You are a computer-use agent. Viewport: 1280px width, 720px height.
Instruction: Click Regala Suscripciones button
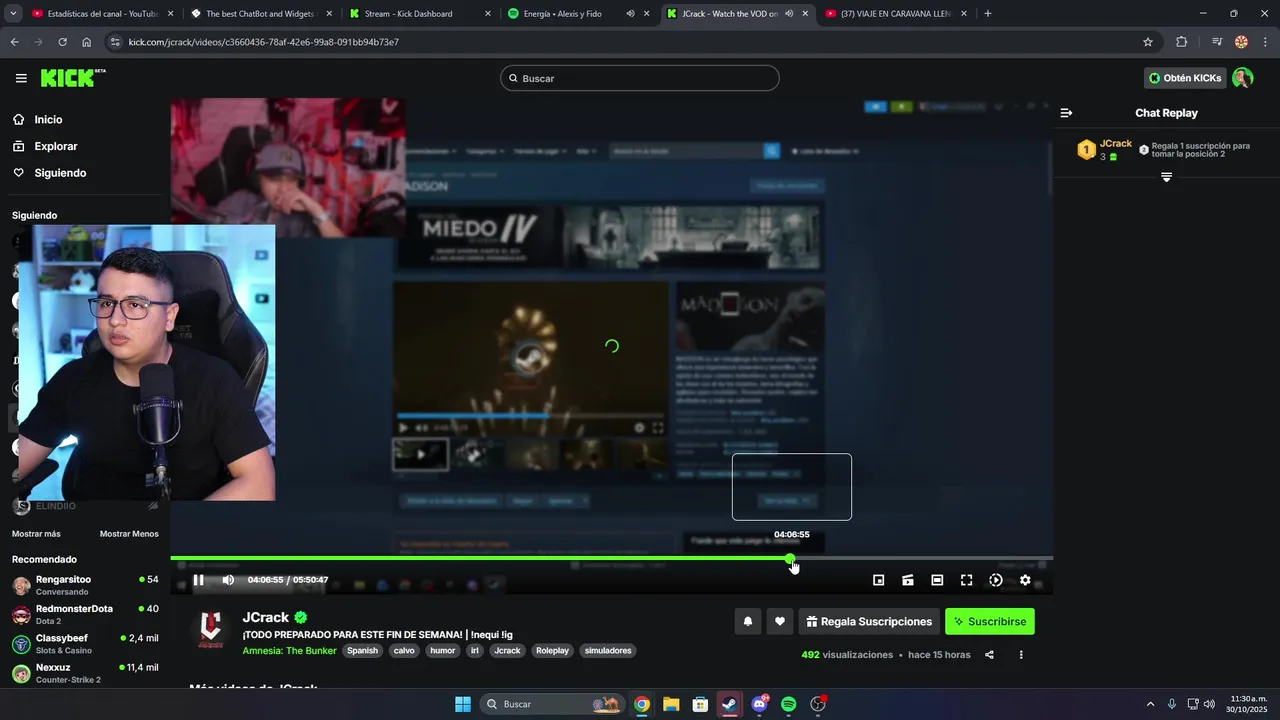click(x=869, y=621)
